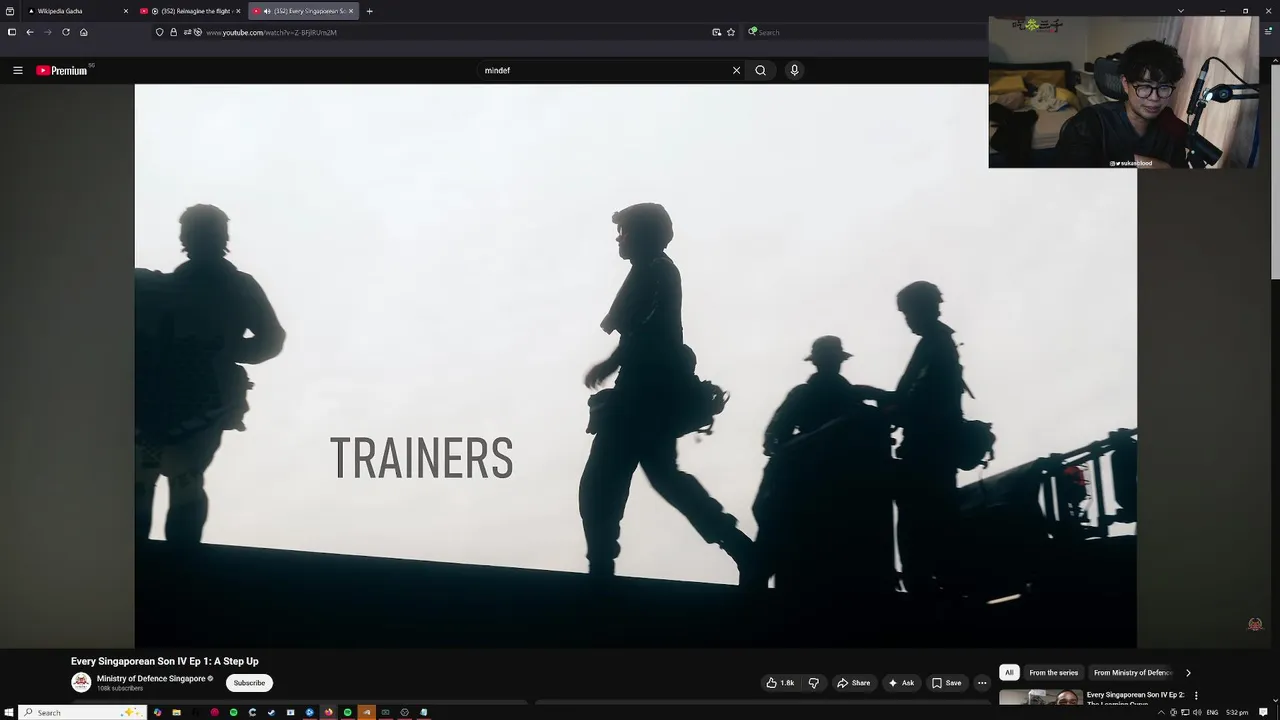
Task: Start voice search with microphone icon
Action: 794,70
